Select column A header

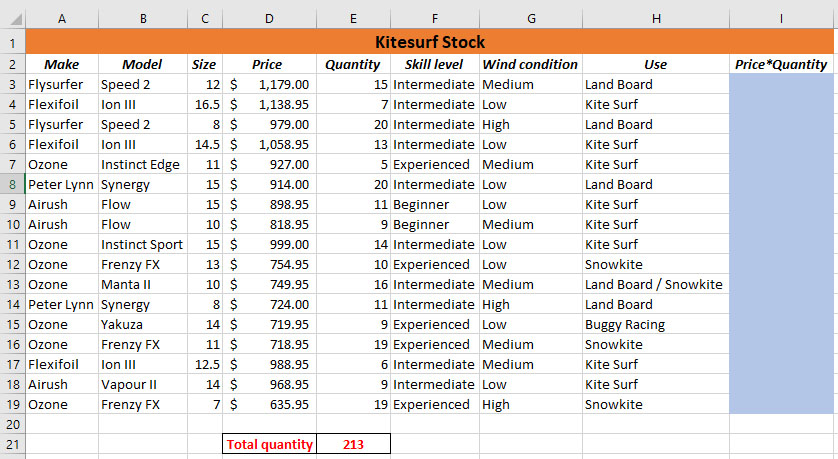61,19
